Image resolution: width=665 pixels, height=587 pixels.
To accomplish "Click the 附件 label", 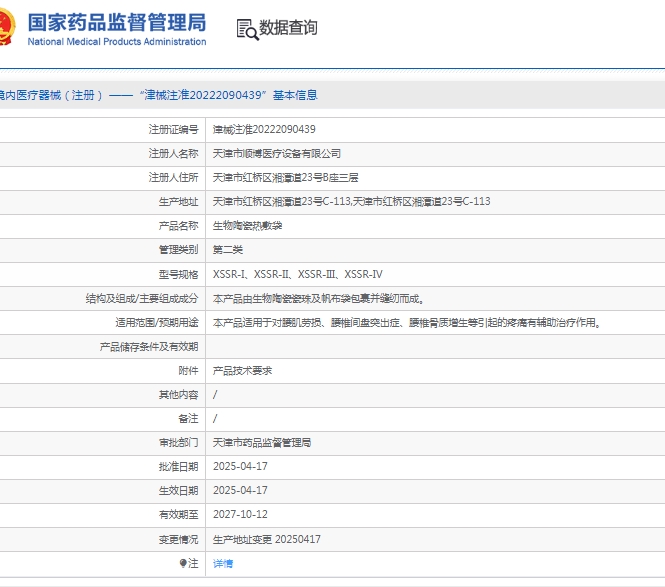I will coord(188,371).
